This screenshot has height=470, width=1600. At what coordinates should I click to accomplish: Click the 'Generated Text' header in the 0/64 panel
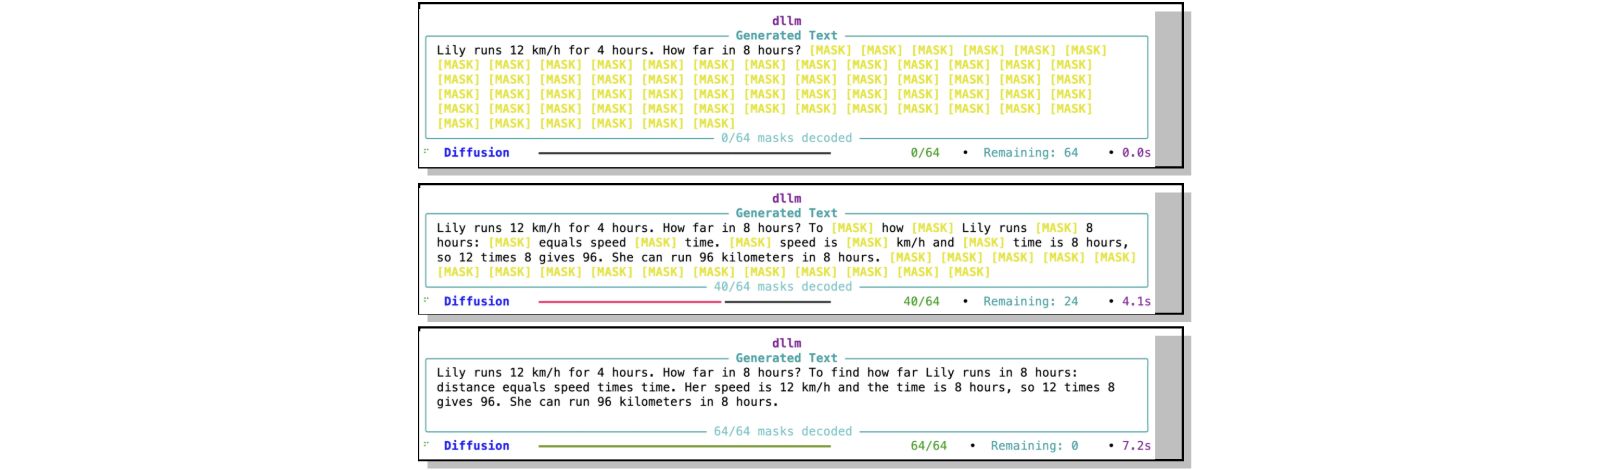(786, 36)
